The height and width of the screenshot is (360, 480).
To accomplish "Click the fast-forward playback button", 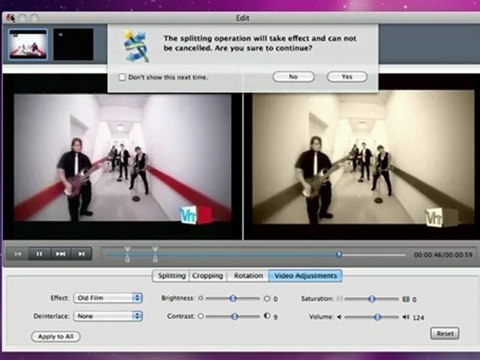I will [60, 254].
